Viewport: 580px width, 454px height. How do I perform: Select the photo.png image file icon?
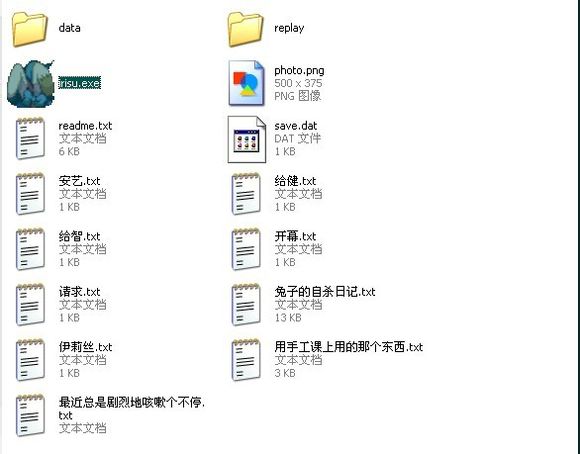click(246, 83)
